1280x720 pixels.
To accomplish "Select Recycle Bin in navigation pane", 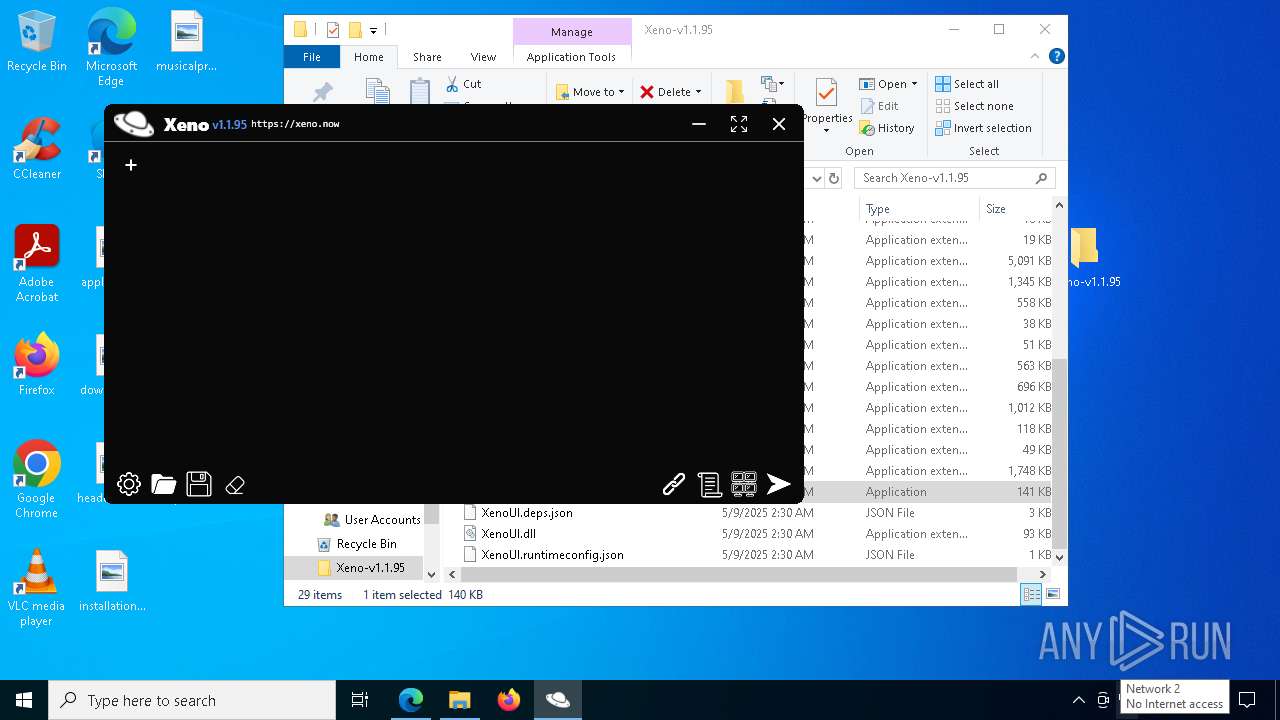I will click(x=356, y=544).
